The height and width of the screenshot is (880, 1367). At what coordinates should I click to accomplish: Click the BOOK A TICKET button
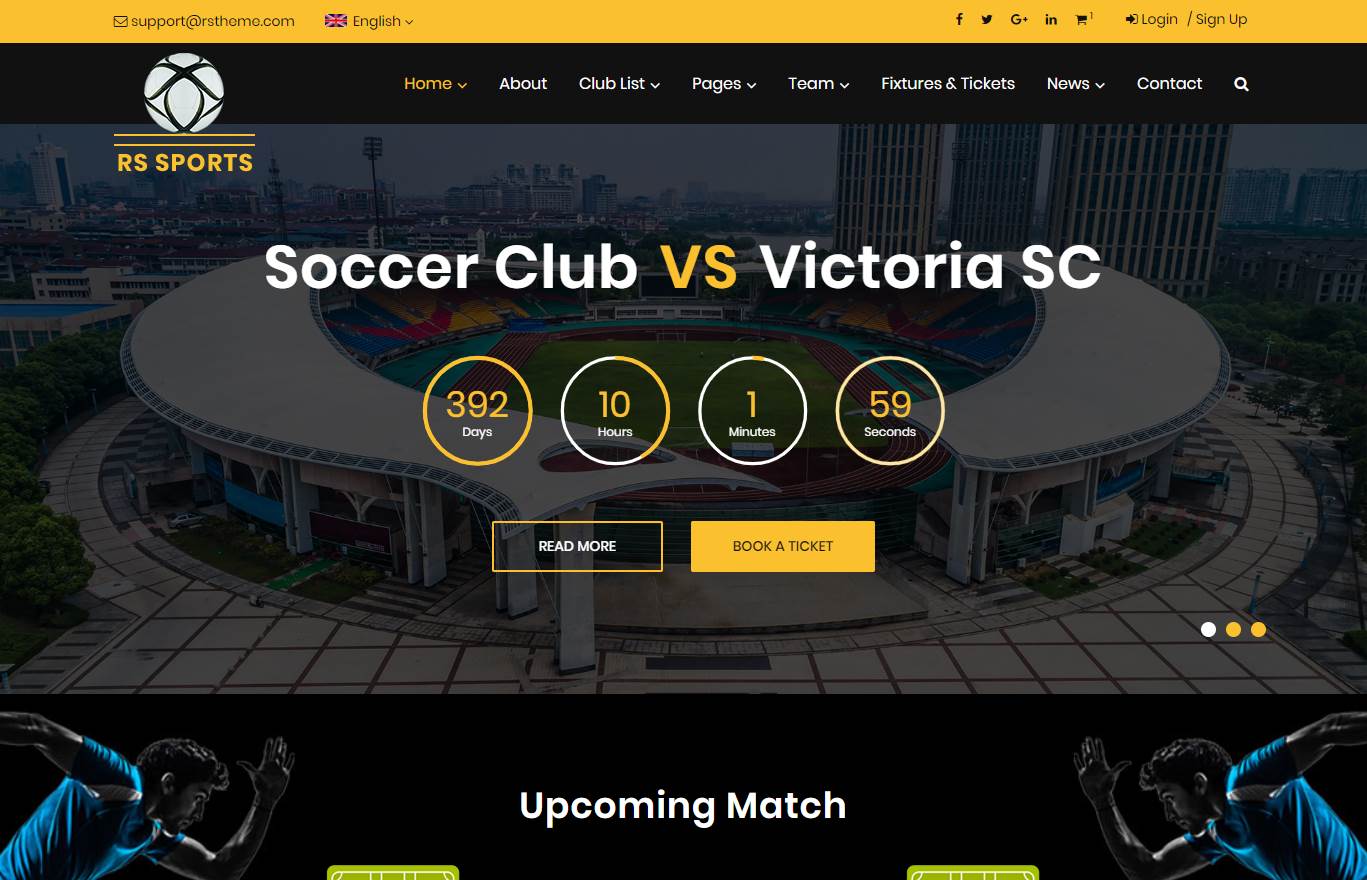783,546
